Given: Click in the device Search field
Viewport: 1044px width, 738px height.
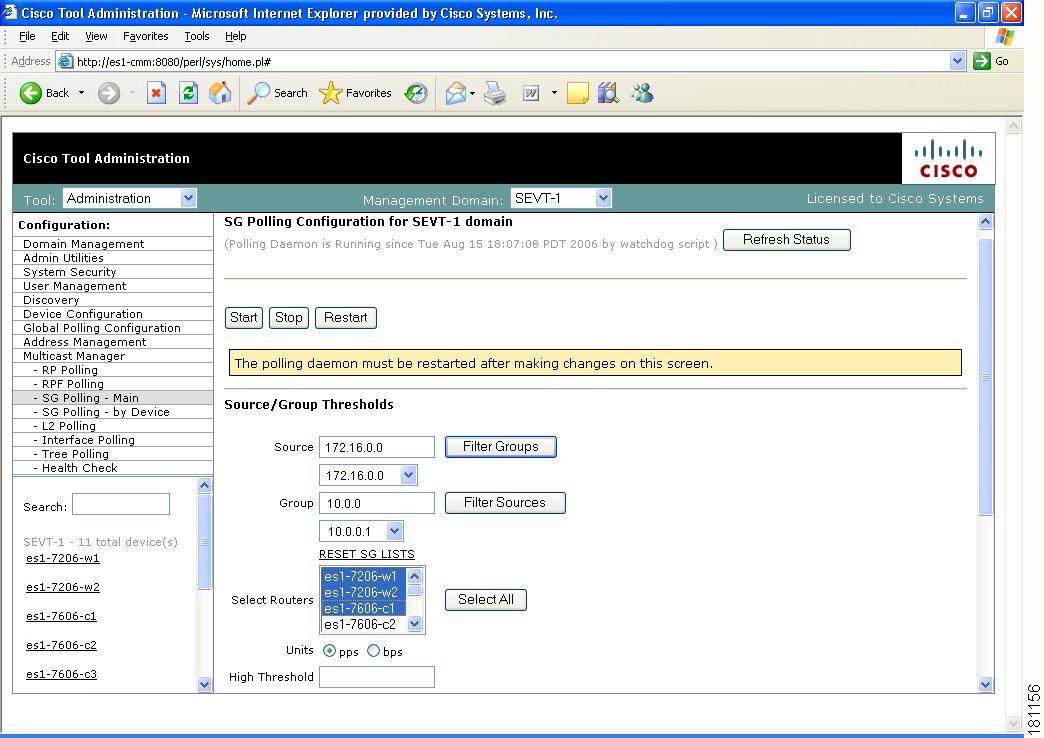Looking at the screenshot, I should tap(121, 504).
